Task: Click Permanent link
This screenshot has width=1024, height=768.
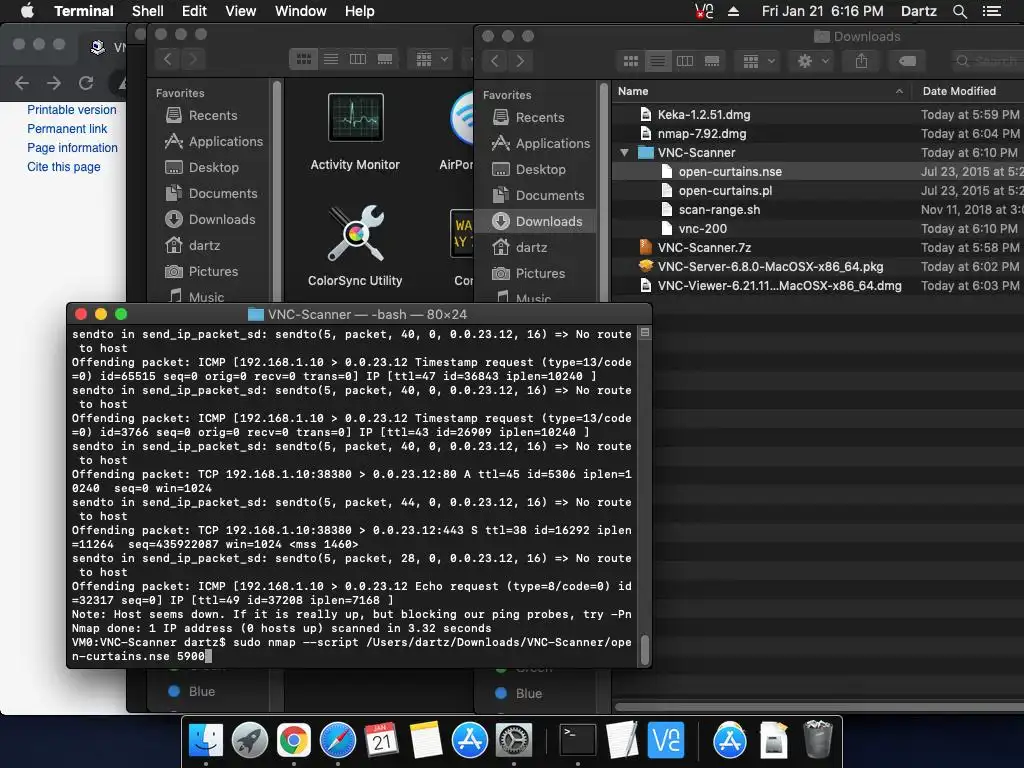Action: click(x=67, y=129)
